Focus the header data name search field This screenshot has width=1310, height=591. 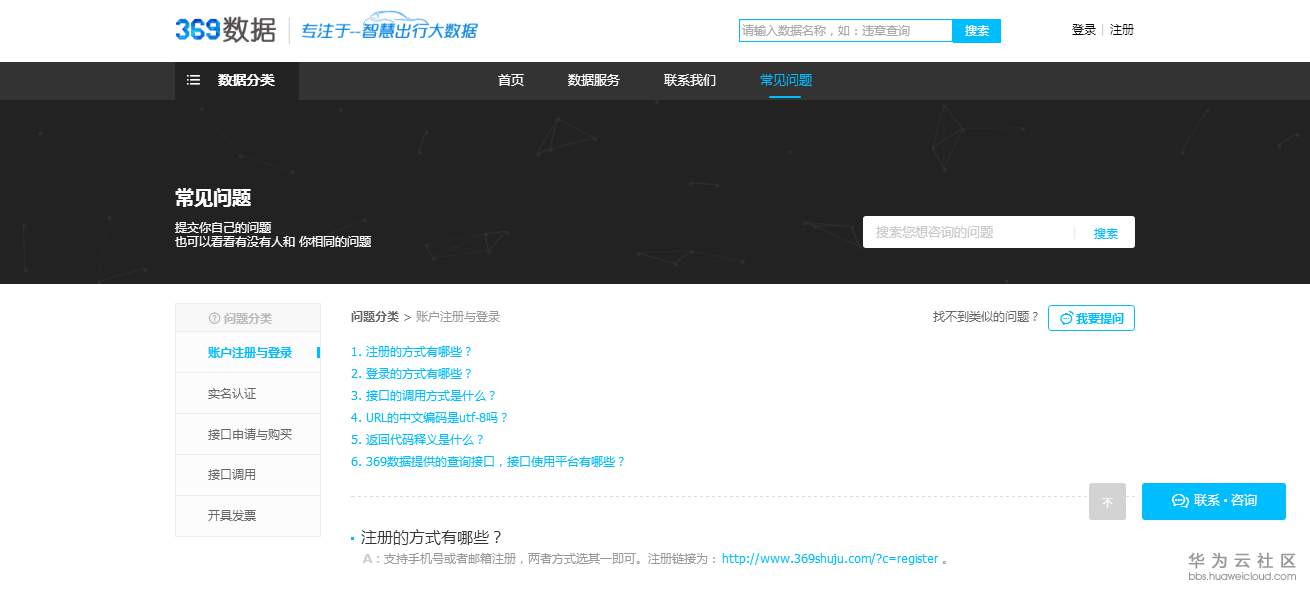click(x=846, y=31)
